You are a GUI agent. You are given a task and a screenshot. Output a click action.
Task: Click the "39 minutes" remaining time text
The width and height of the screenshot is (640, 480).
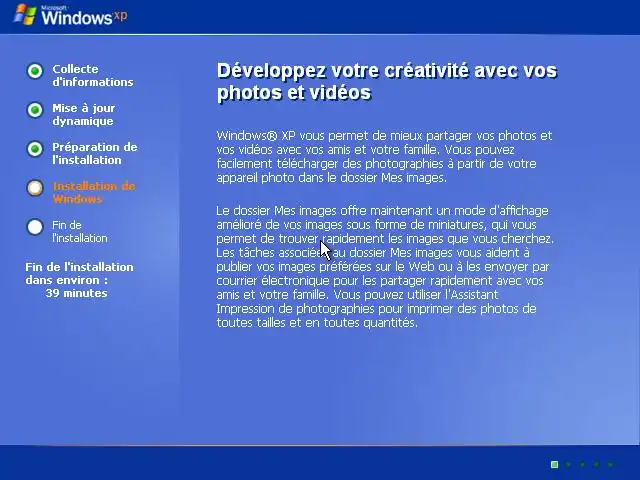point(76,293)
